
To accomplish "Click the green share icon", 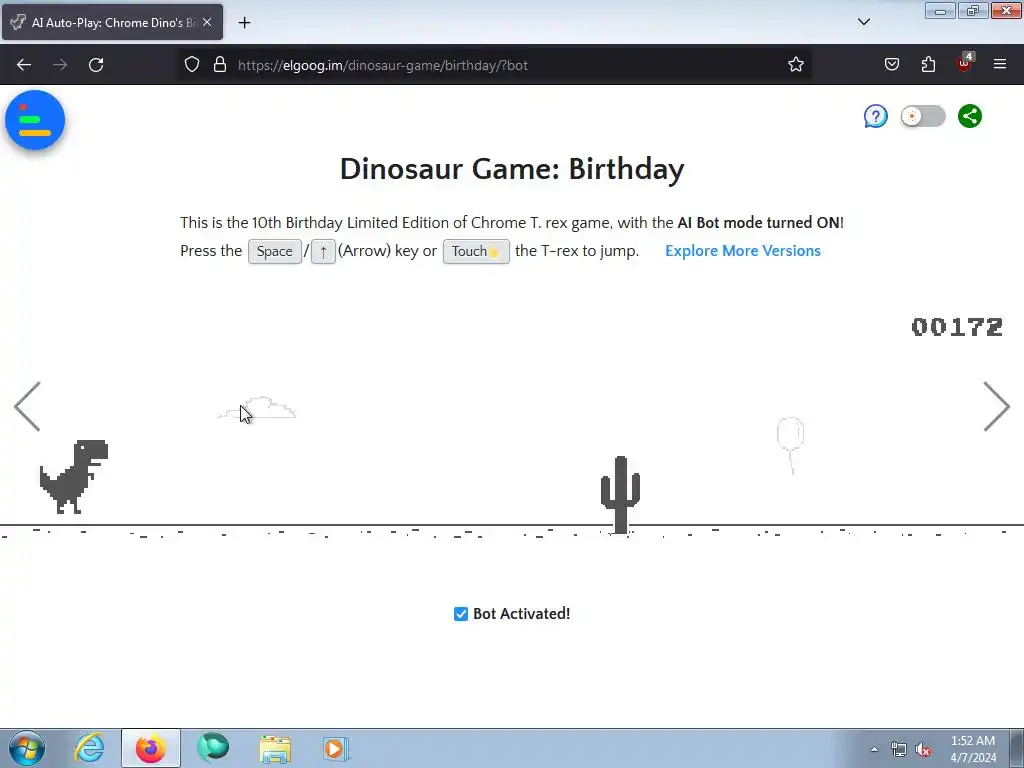I will 970,116.
